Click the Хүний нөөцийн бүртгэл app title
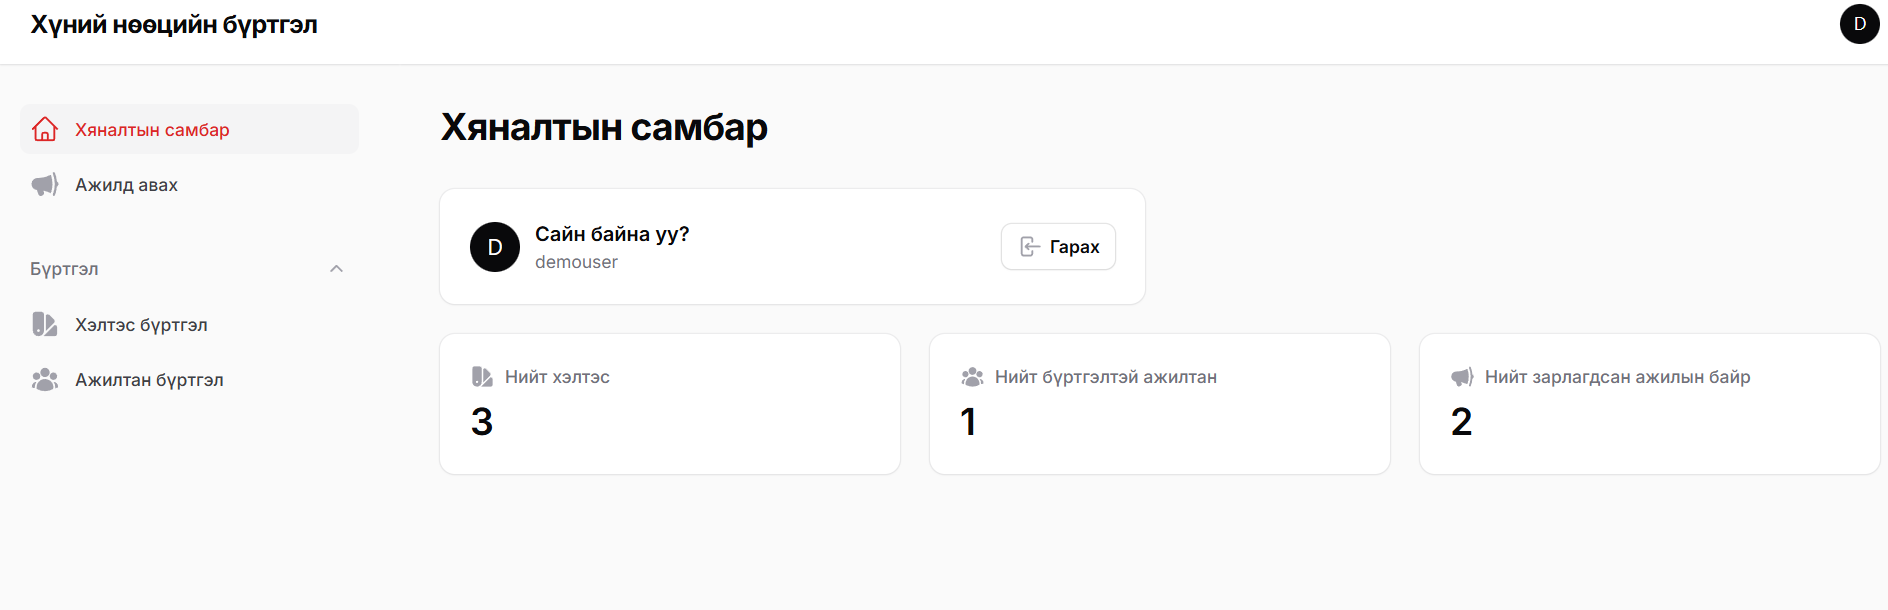This screenshot has height=610, width=1888. click(174, 25)
